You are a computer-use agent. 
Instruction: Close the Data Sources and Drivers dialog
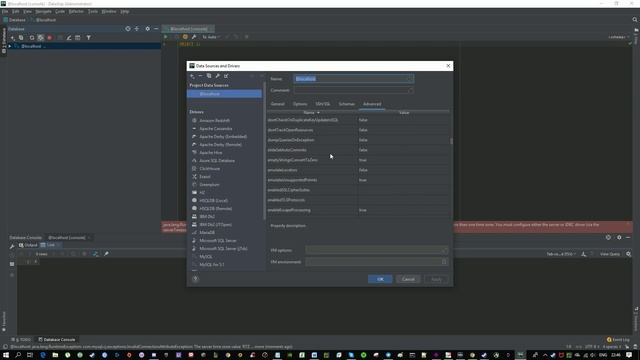pos(448,66)
